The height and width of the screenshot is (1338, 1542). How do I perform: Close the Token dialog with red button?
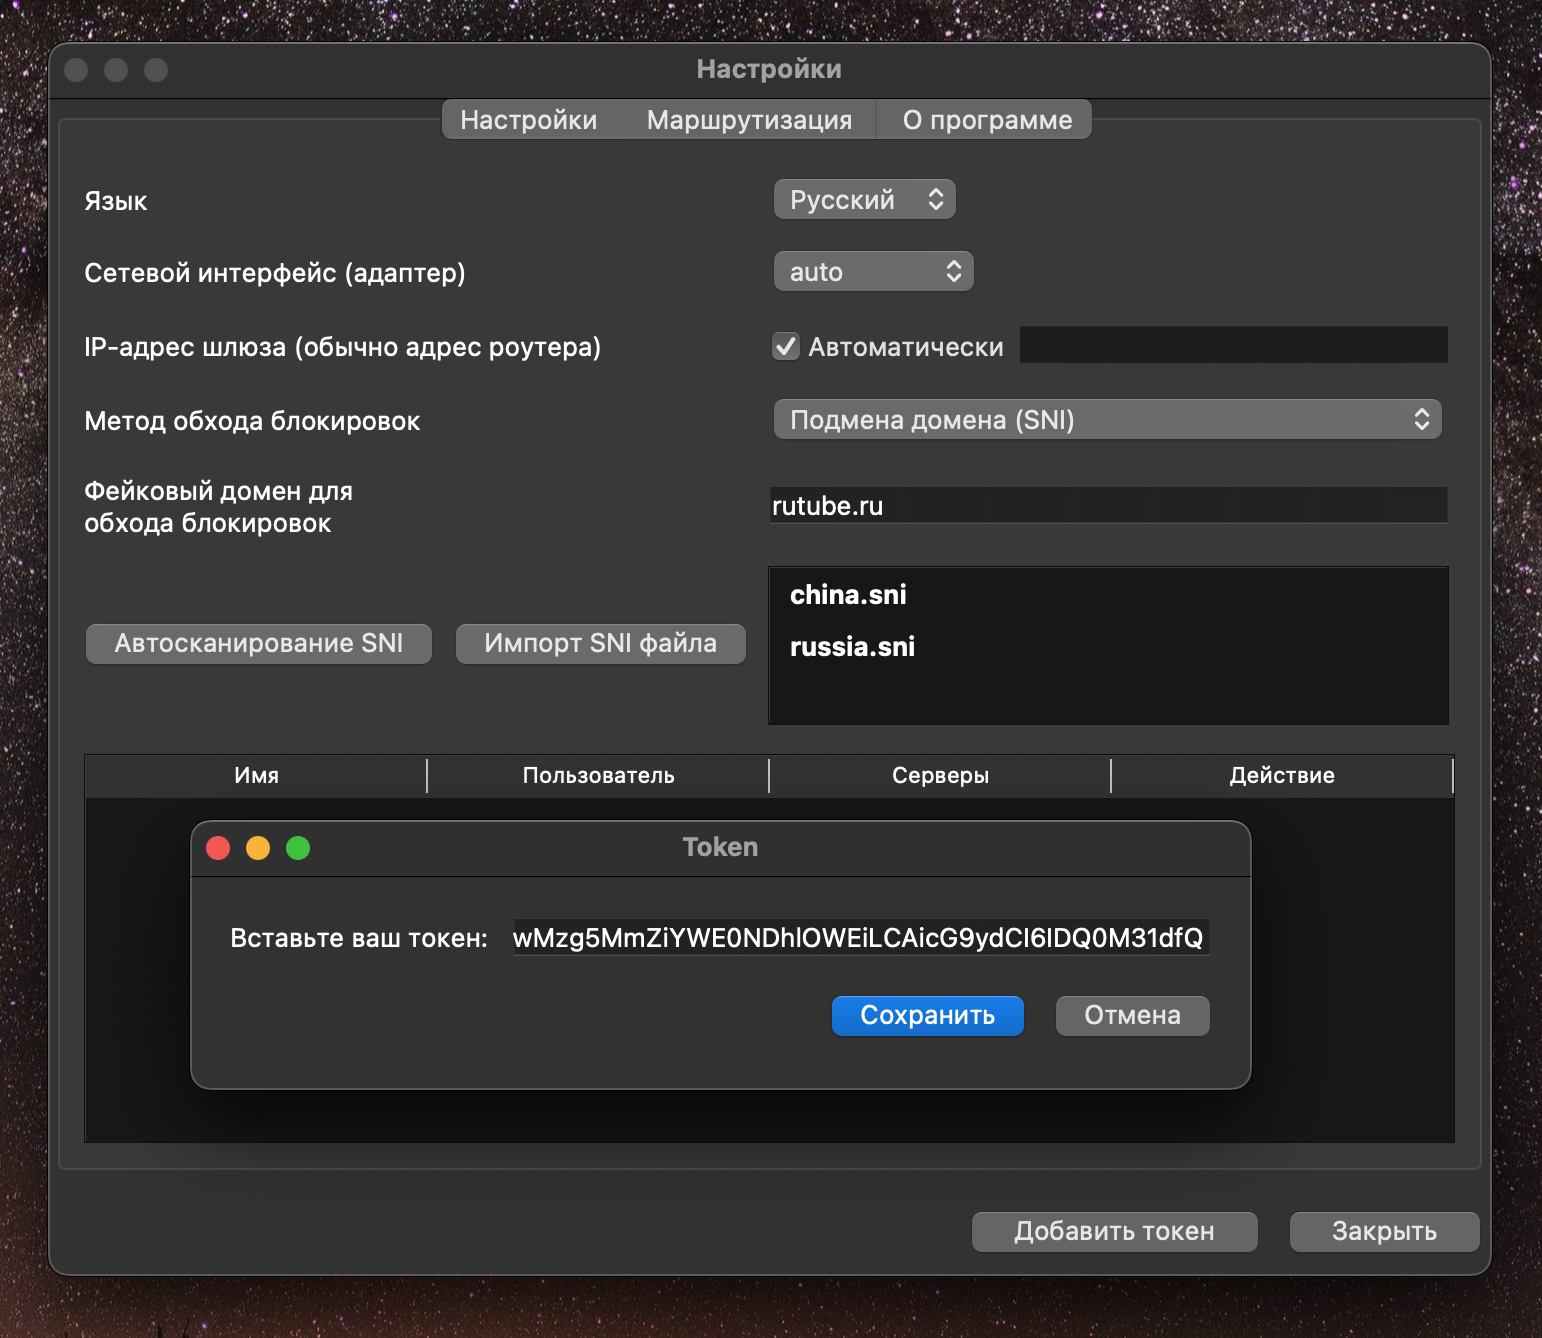(218, 848)
